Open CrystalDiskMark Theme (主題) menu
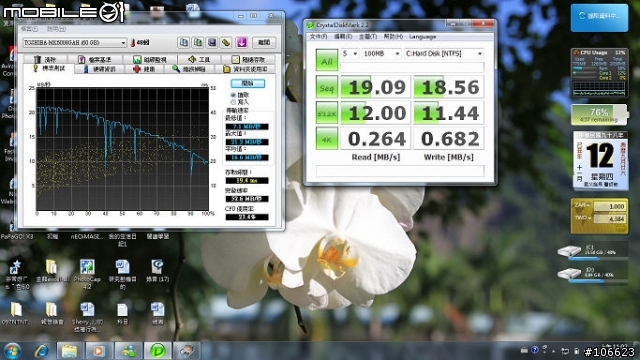The width and height of the screenshot is (640, 360). tap(367, 37)
